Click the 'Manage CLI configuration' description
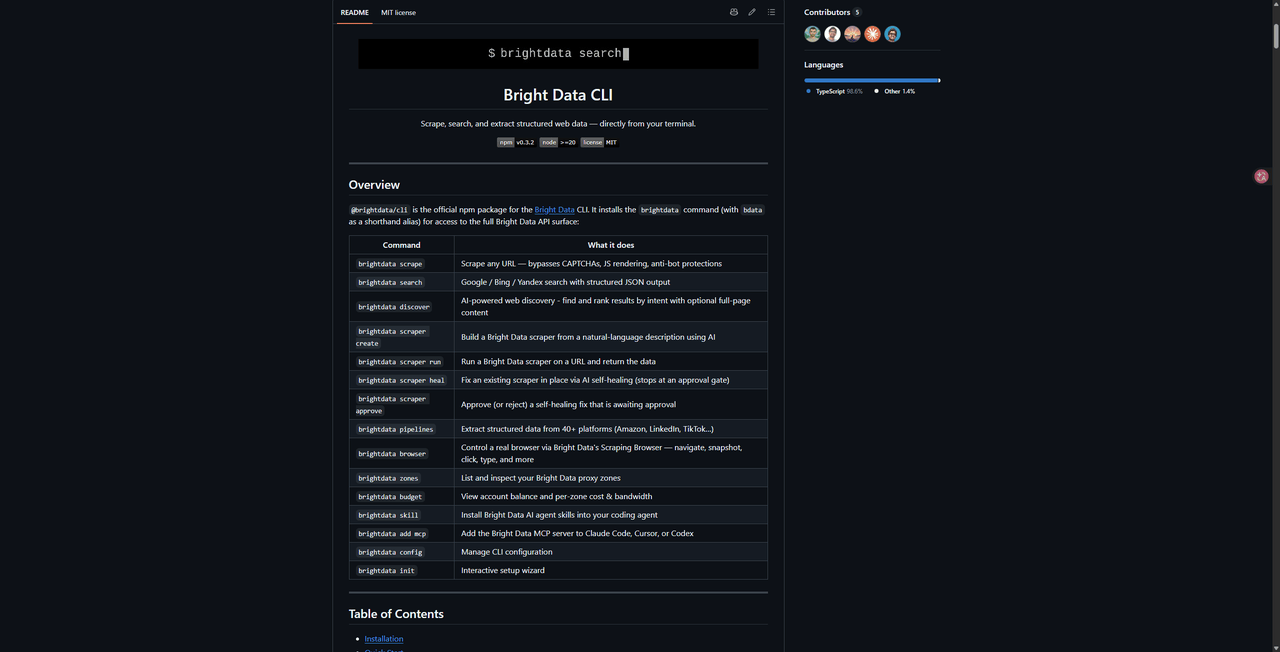The height and width of the screenshot is (652, 1280). (507, 552)
